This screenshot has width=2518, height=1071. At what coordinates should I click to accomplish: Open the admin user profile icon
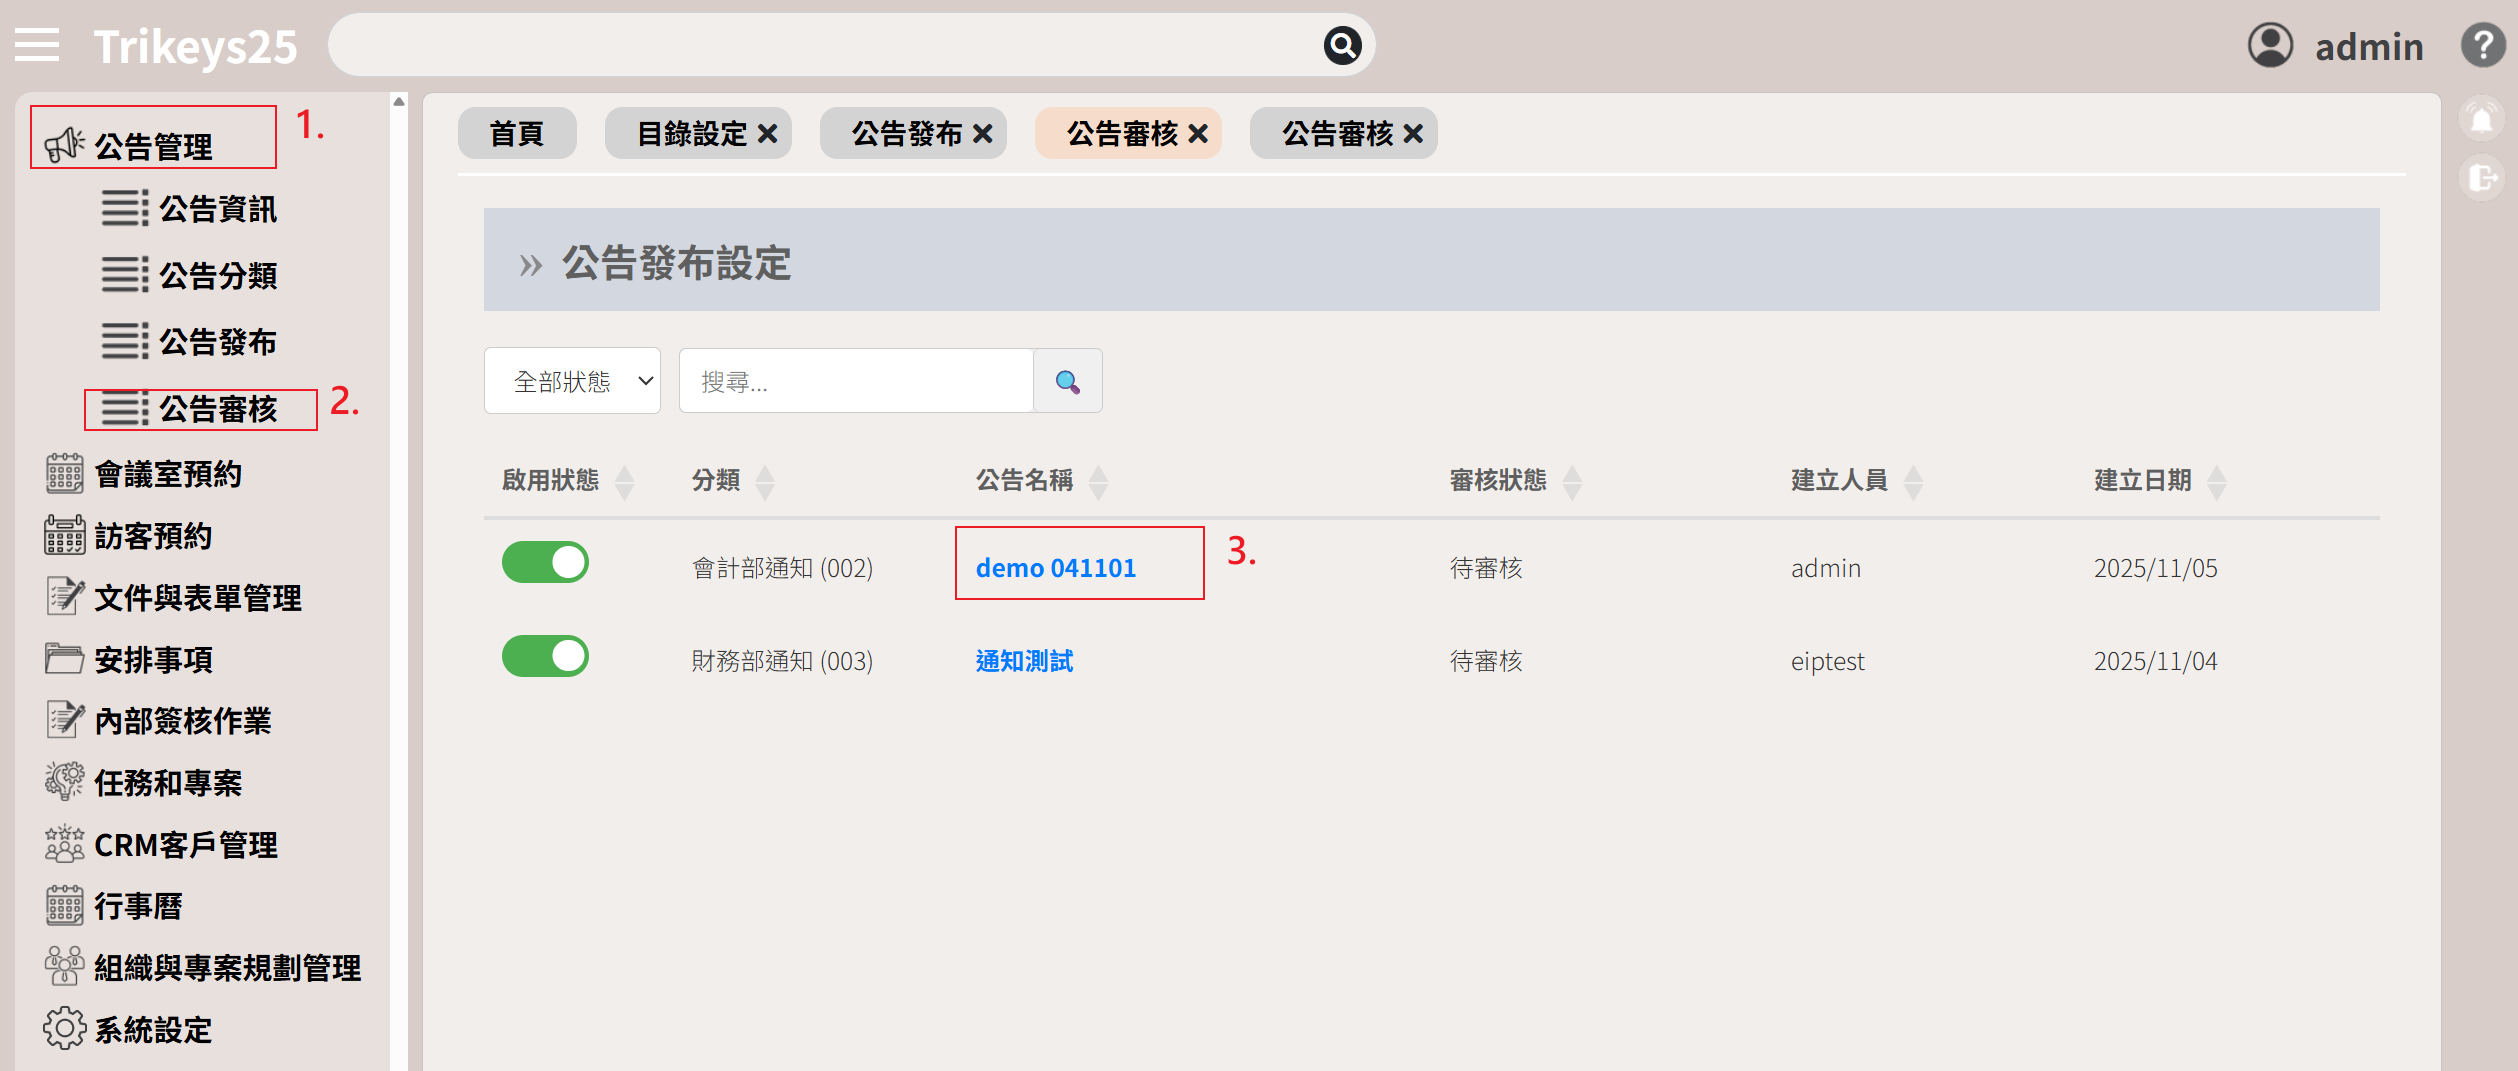[x=2270, y=46]
